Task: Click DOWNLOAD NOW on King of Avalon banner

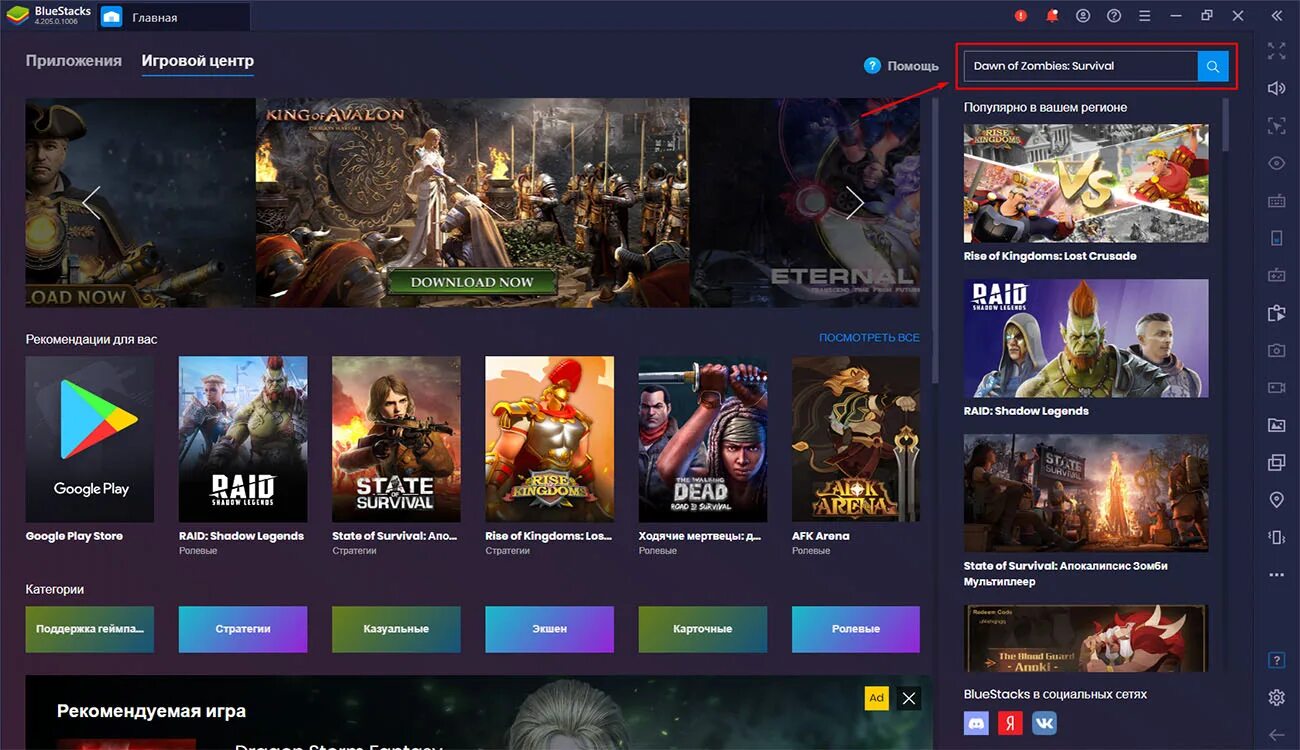Action: coord(472,282)
